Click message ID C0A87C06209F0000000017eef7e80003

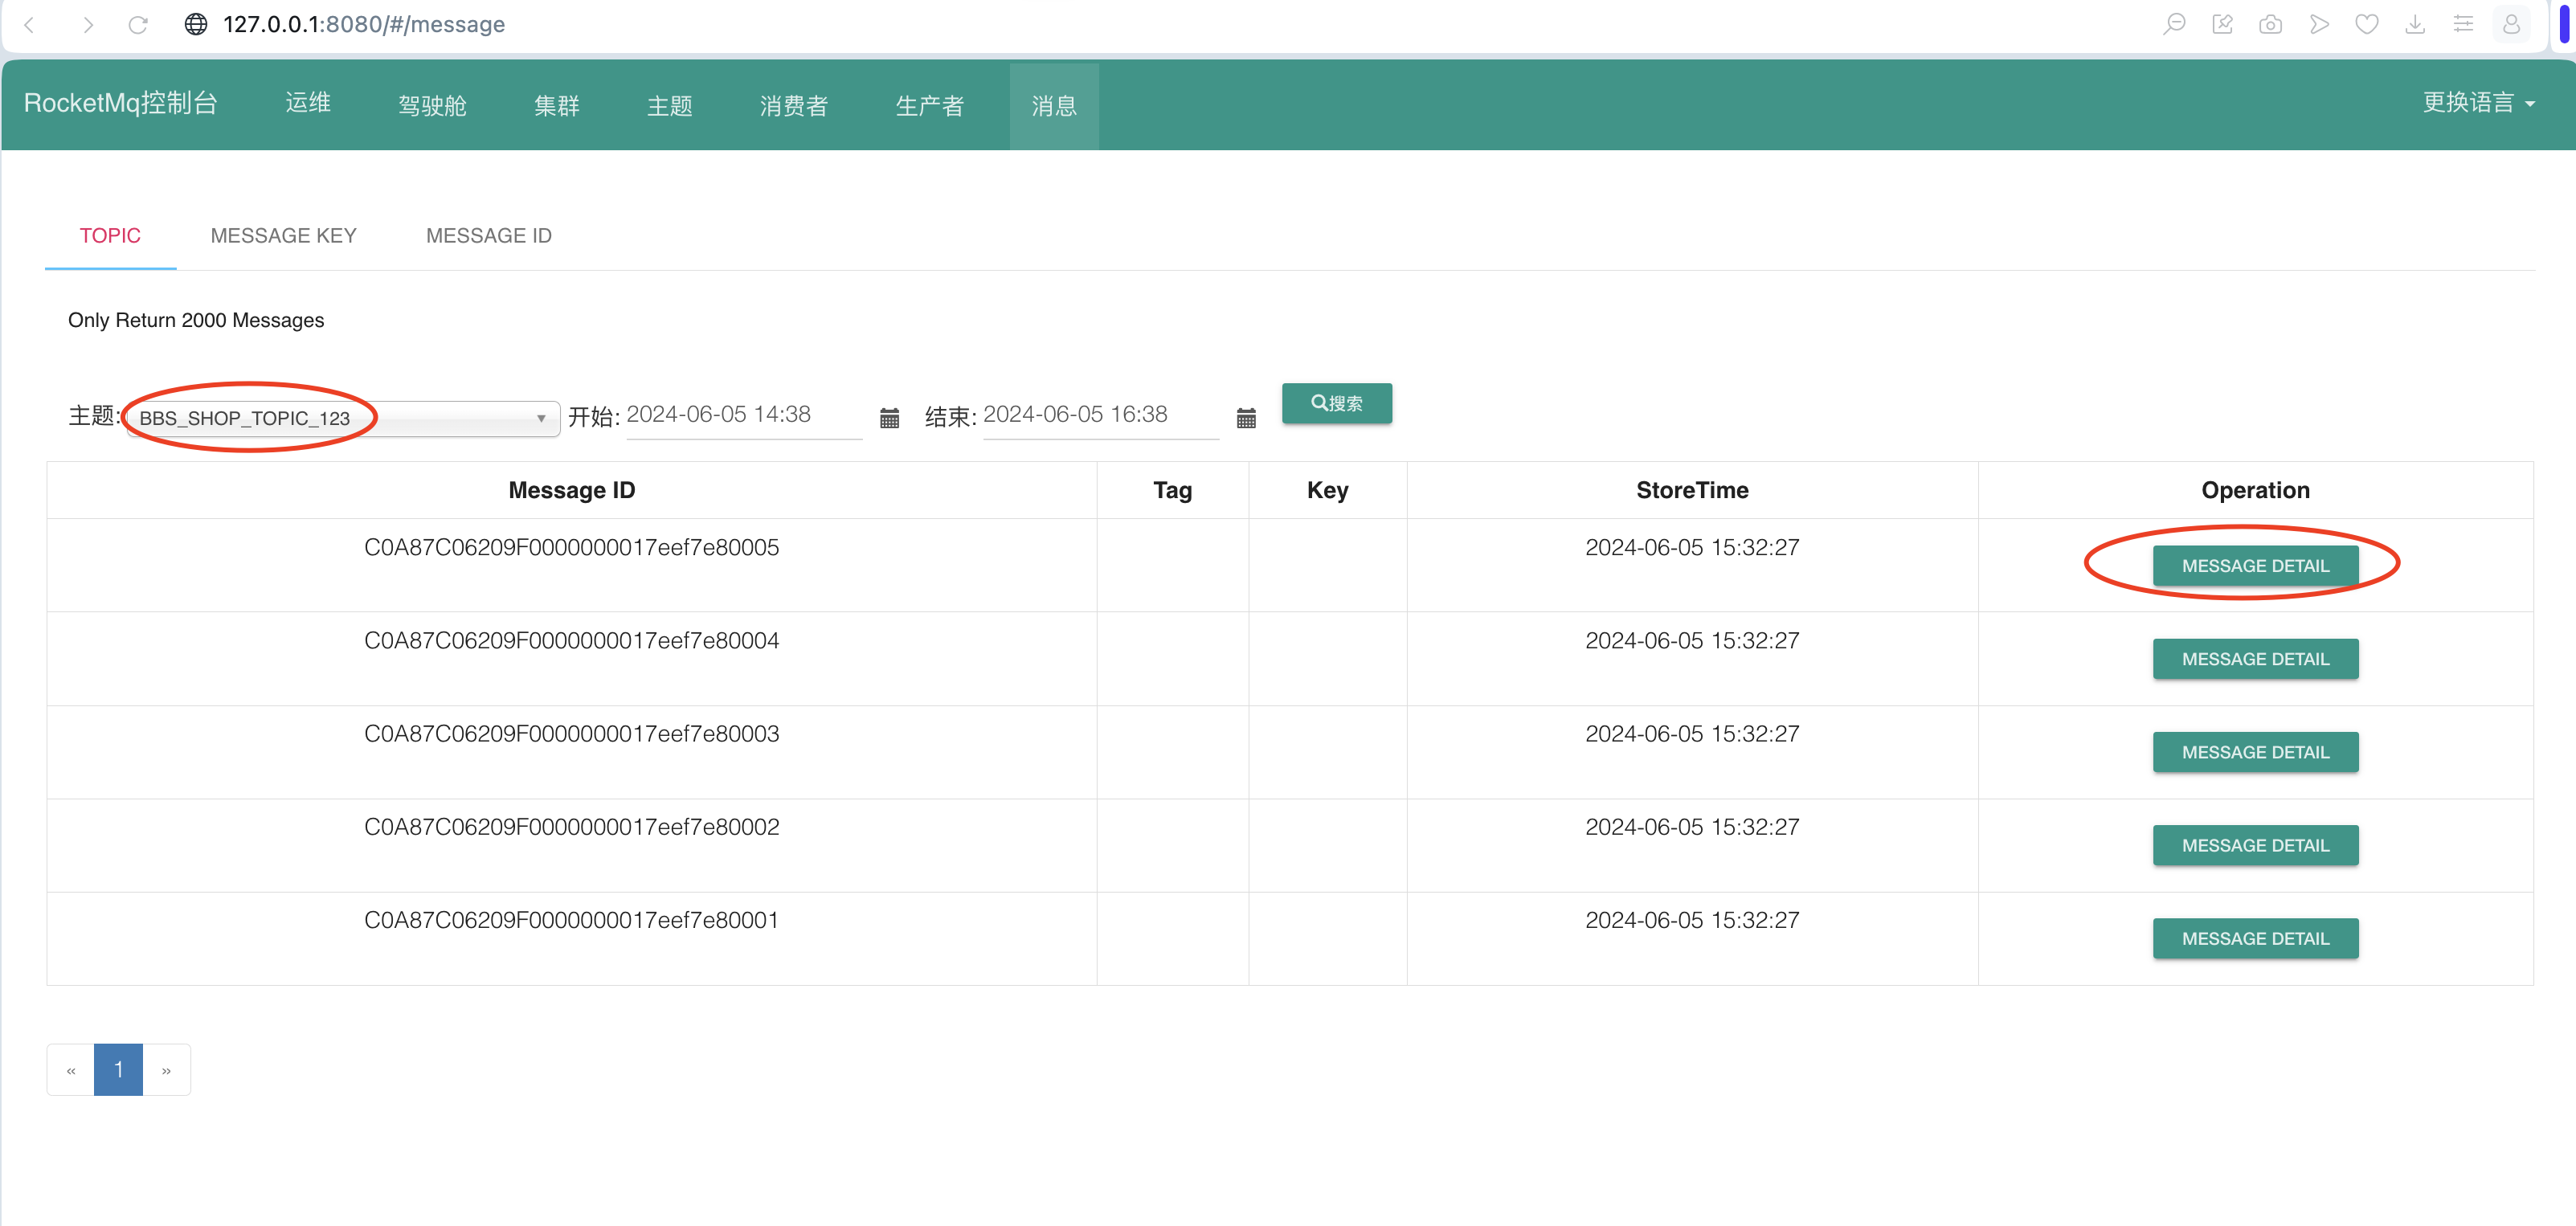572,734
